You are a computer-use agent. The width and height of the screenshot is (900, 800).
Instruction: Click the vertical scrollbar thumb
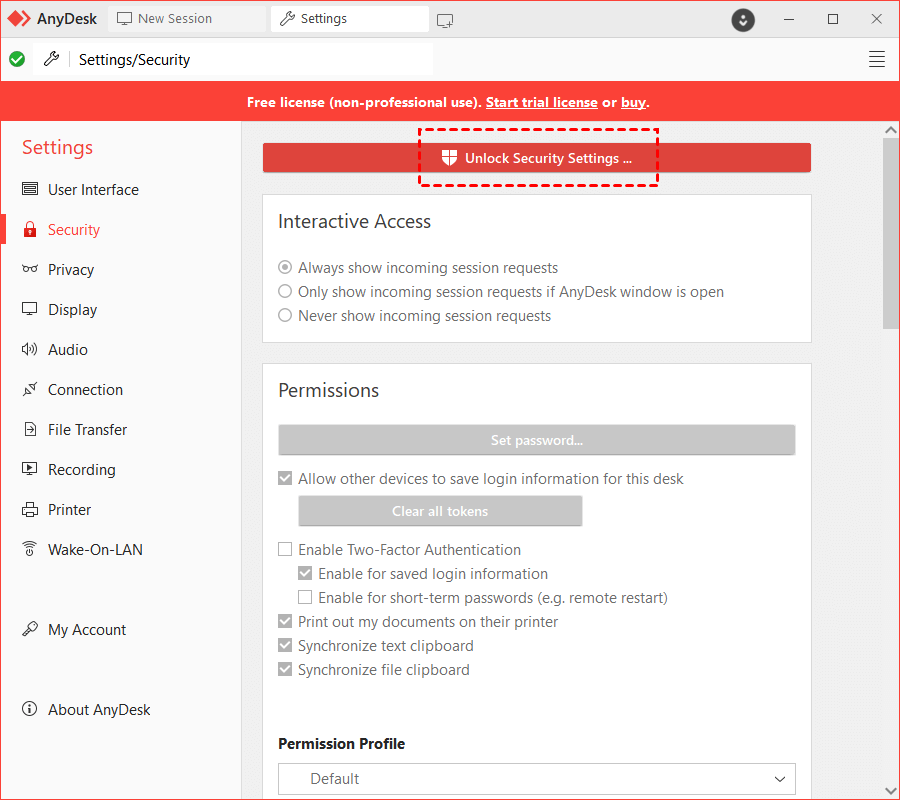(x=890, y=230)
